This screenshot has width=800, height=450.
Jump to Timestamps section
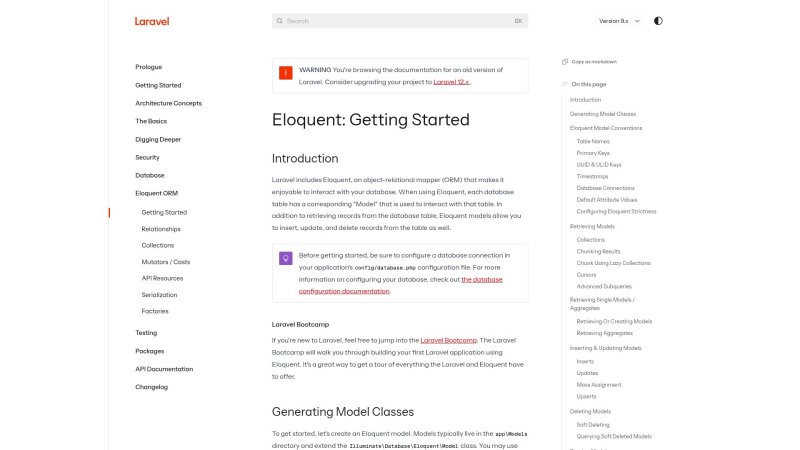(x=592, y=177)
